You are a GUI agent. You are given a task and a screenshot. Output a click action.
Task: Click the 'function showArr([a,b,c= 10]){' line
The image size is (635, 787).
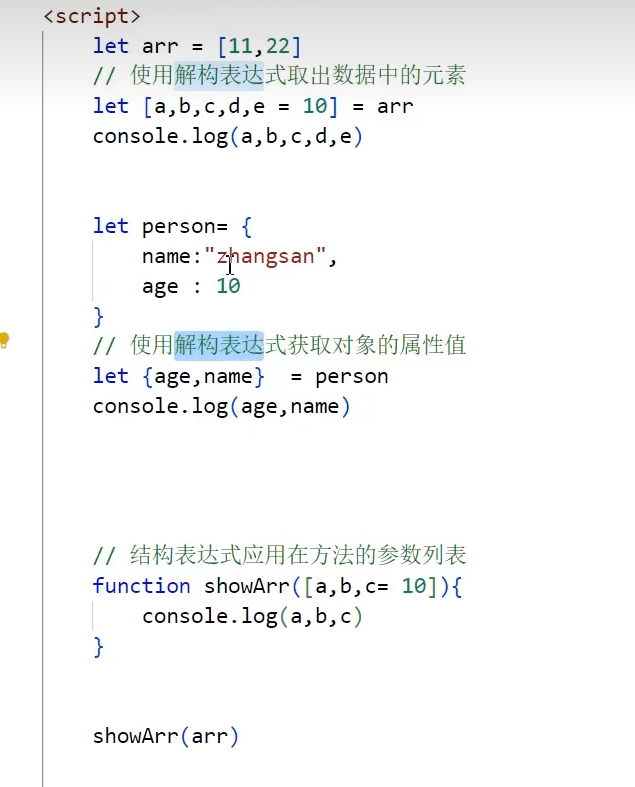click(277, 586)
